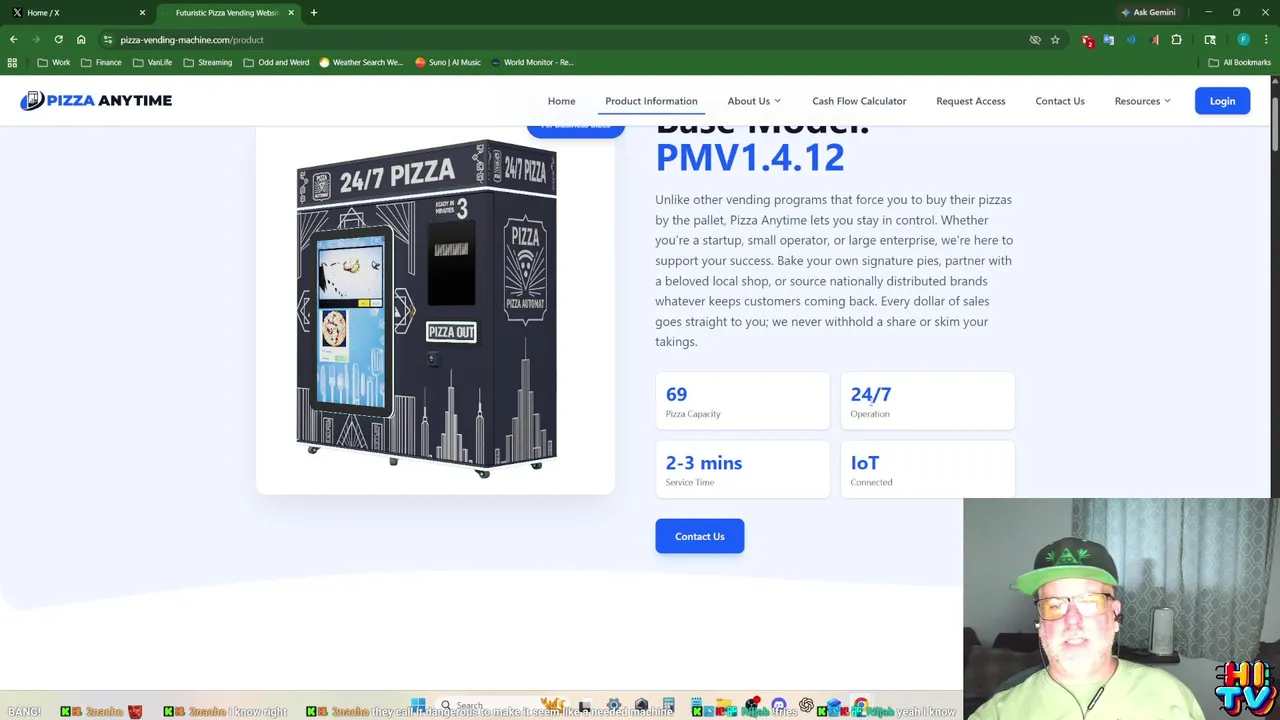This screenshot has height=720, width=1280.
Task: Open the Odd and Weird bookmarks folder
Action: 276,62
